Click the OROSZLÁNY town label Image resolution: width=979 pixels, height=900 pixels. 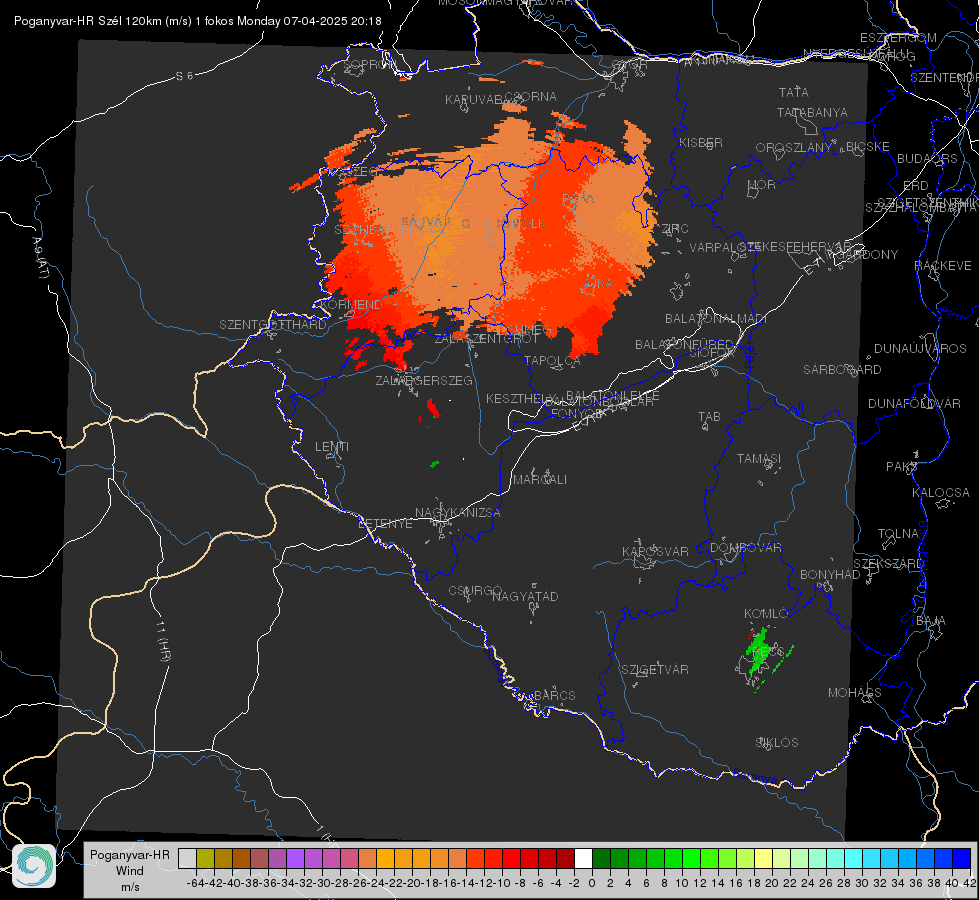794,148
